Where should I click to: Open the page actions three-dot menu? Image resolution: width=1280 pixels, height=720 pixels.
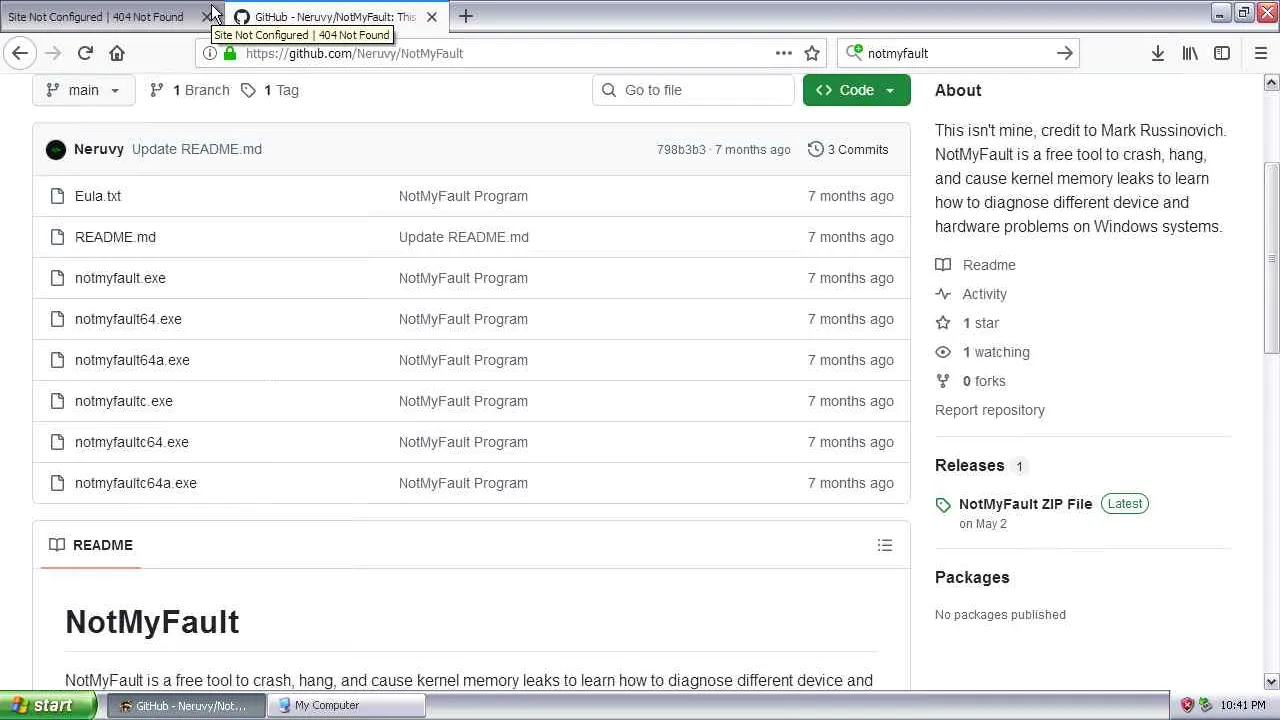pos(784,53)
